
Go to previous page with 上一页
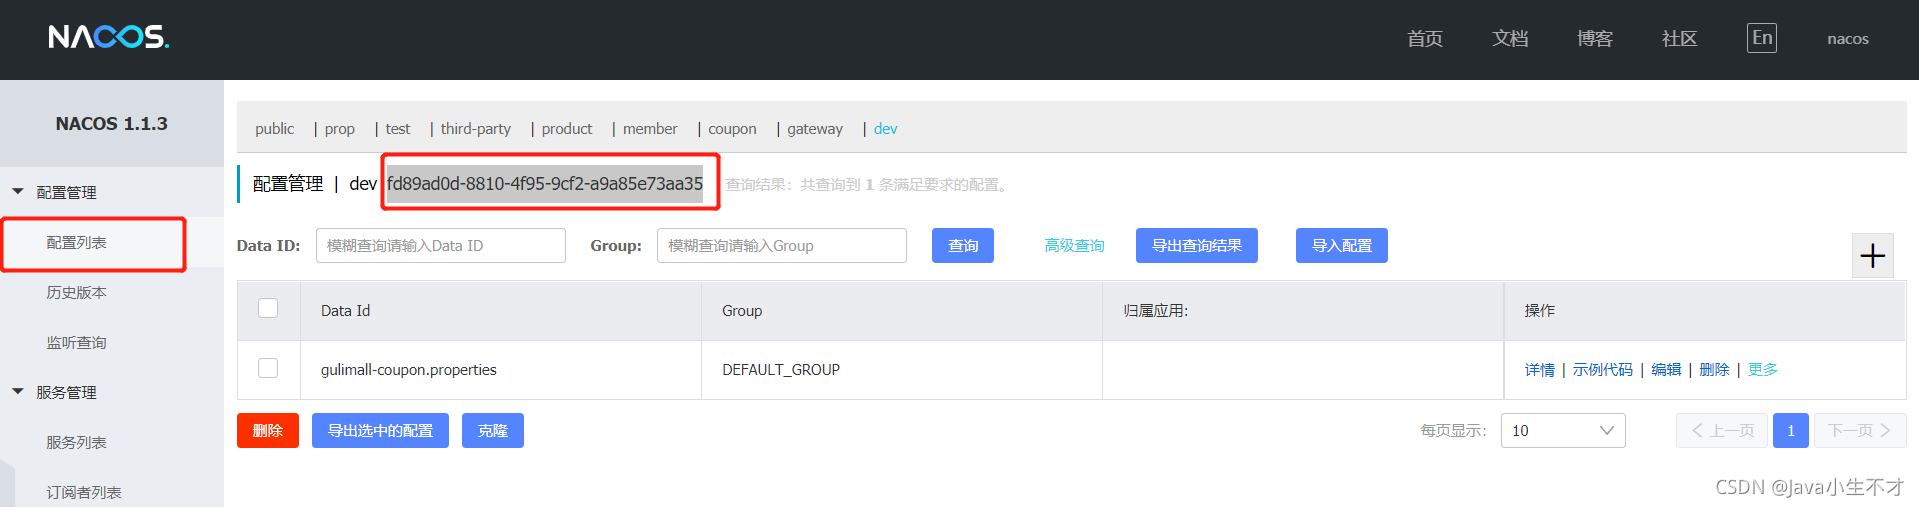(x=1722, y=430)
